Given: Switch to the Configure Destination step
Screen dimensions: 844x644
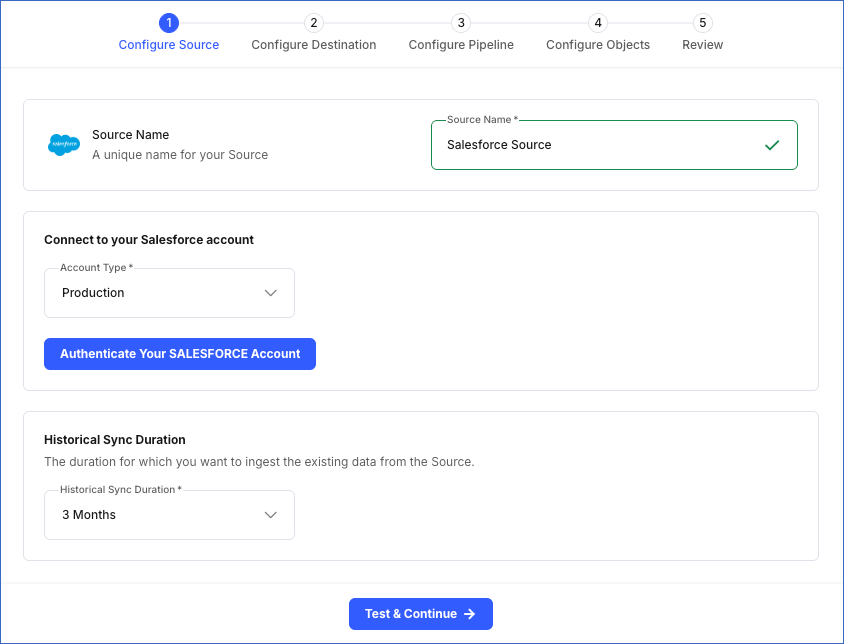Looking at the screenshot, I should [313, 44].
